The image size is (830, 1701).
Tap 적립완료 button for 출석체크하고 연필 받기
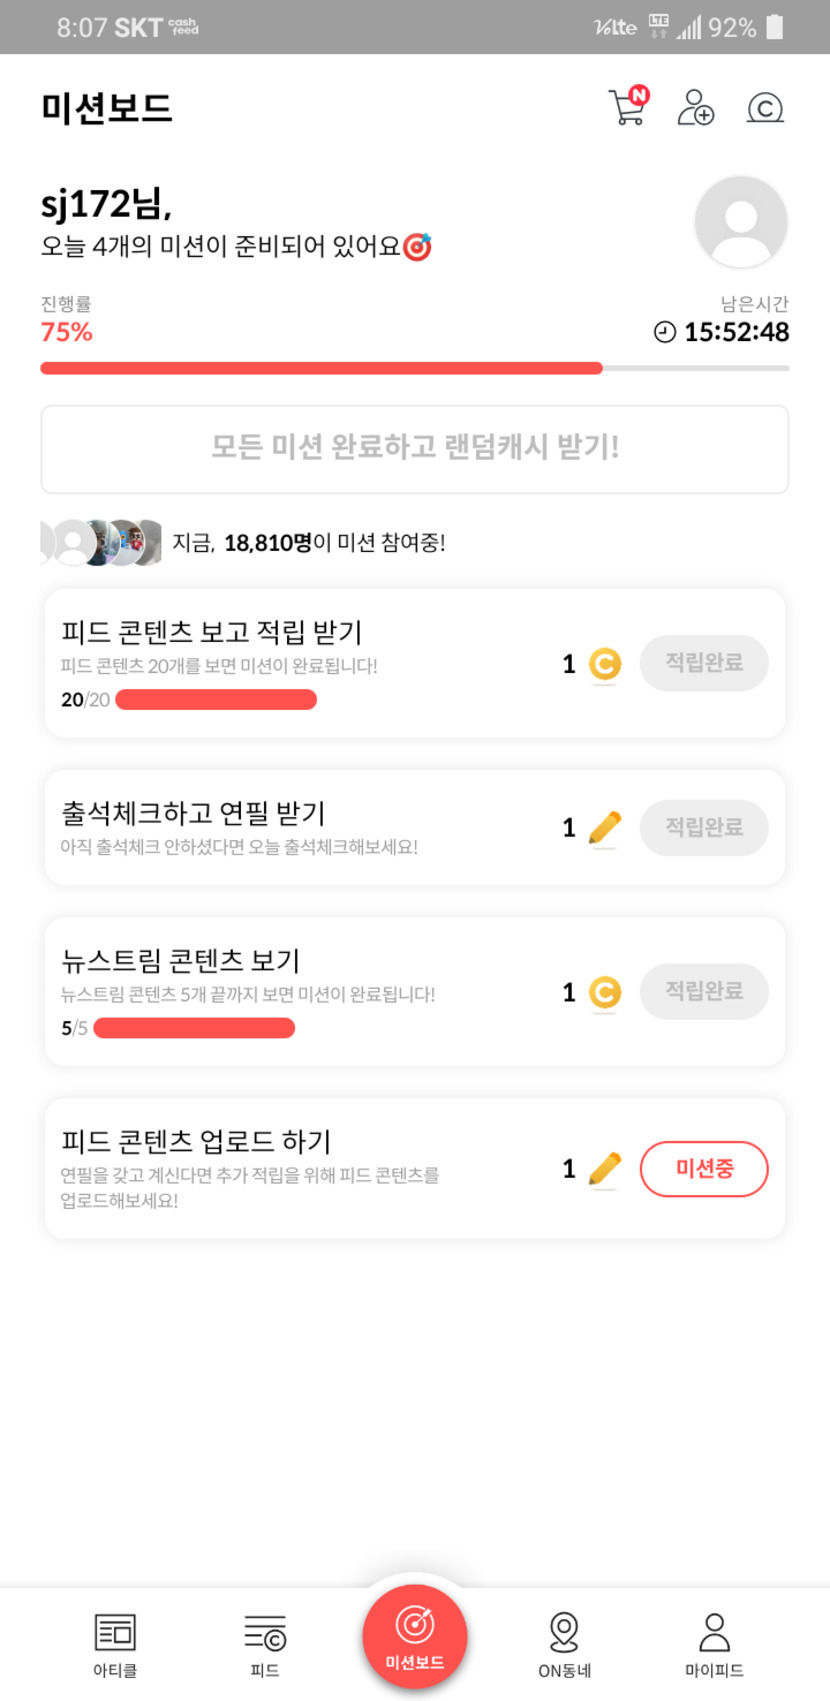[704, 828]
